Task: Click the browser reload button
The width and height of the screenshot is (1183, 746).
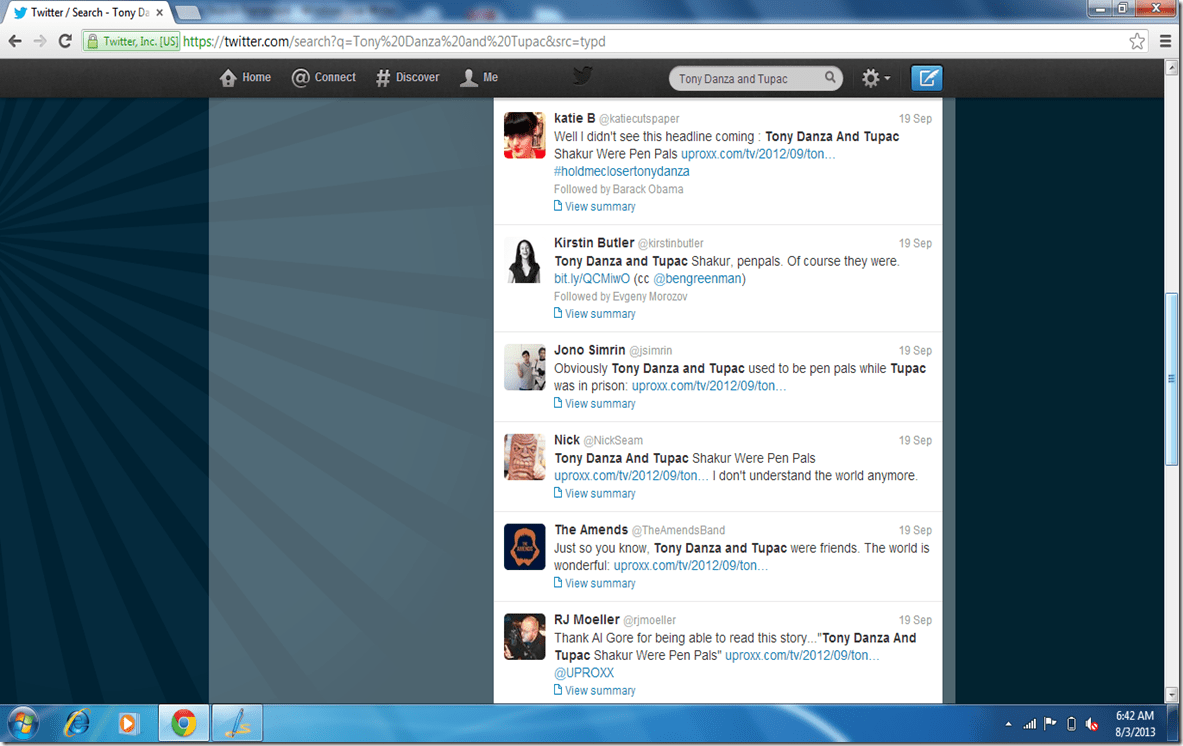Action: tap(65, 41)
